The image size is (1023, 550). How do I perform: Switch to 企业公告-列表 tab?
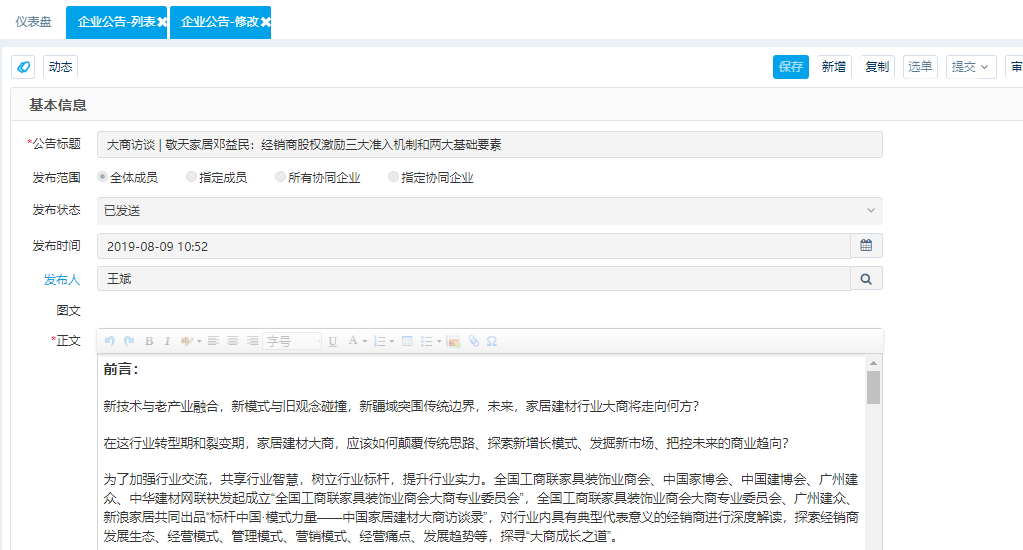[x=116, y=22]
